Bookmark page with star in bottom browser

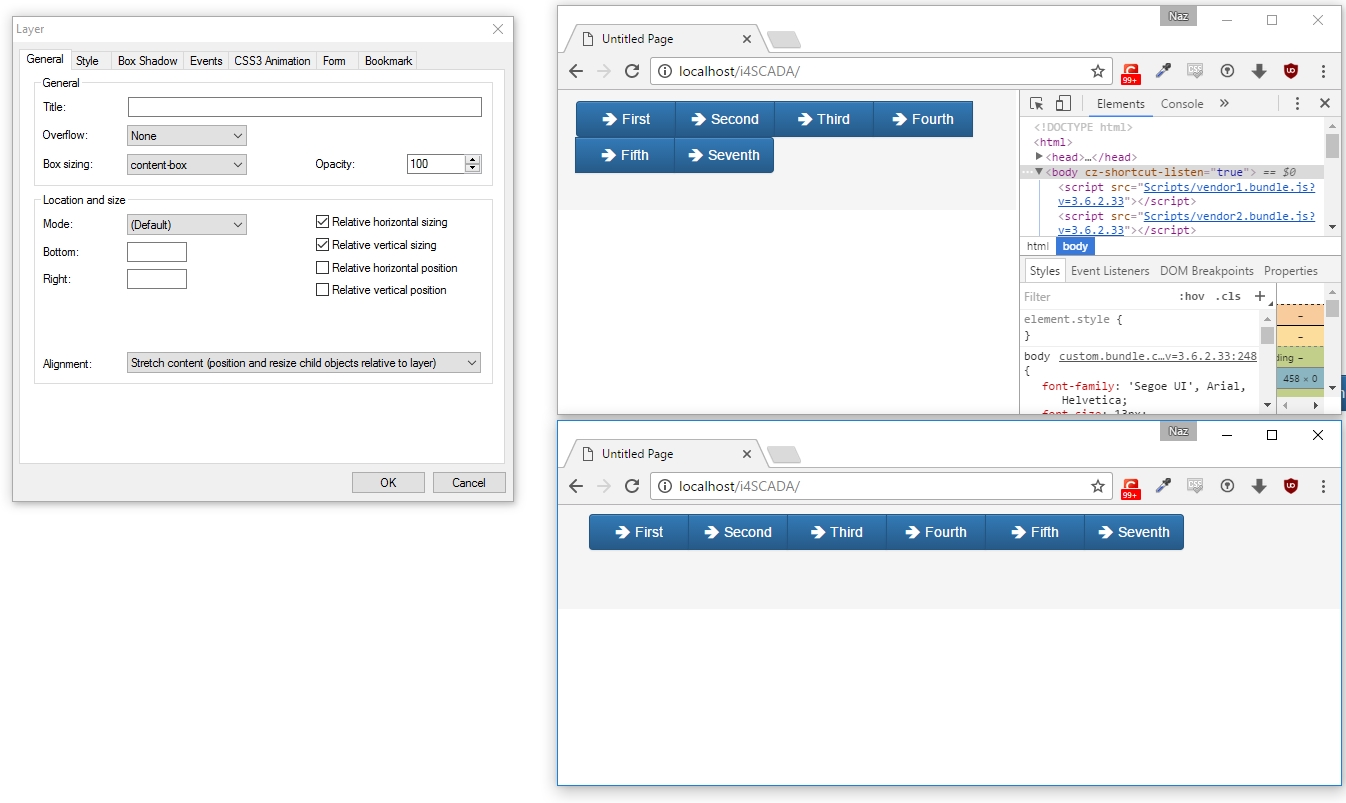click(1098, 486)
